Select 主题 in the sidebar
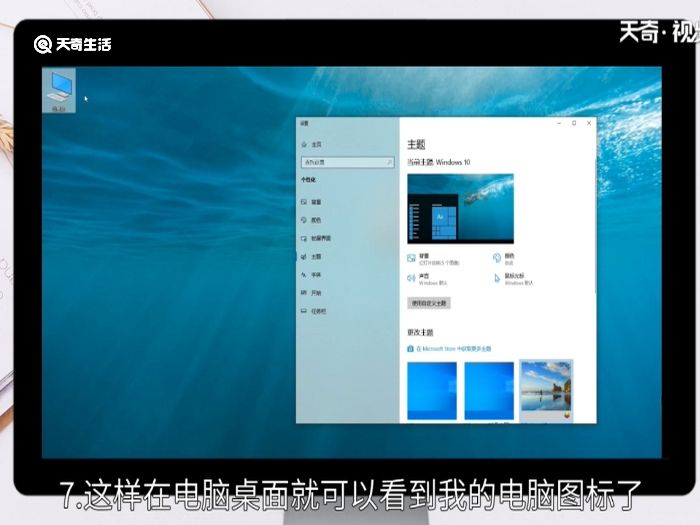700x525 pixels. 312,257
